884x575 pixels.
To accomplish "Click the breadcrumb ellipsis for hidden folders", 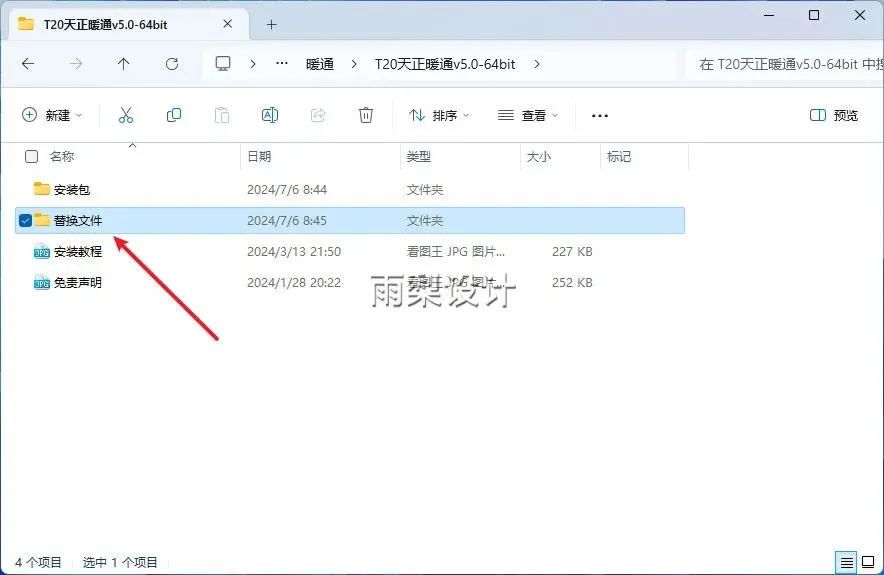I will click(282, 63).
